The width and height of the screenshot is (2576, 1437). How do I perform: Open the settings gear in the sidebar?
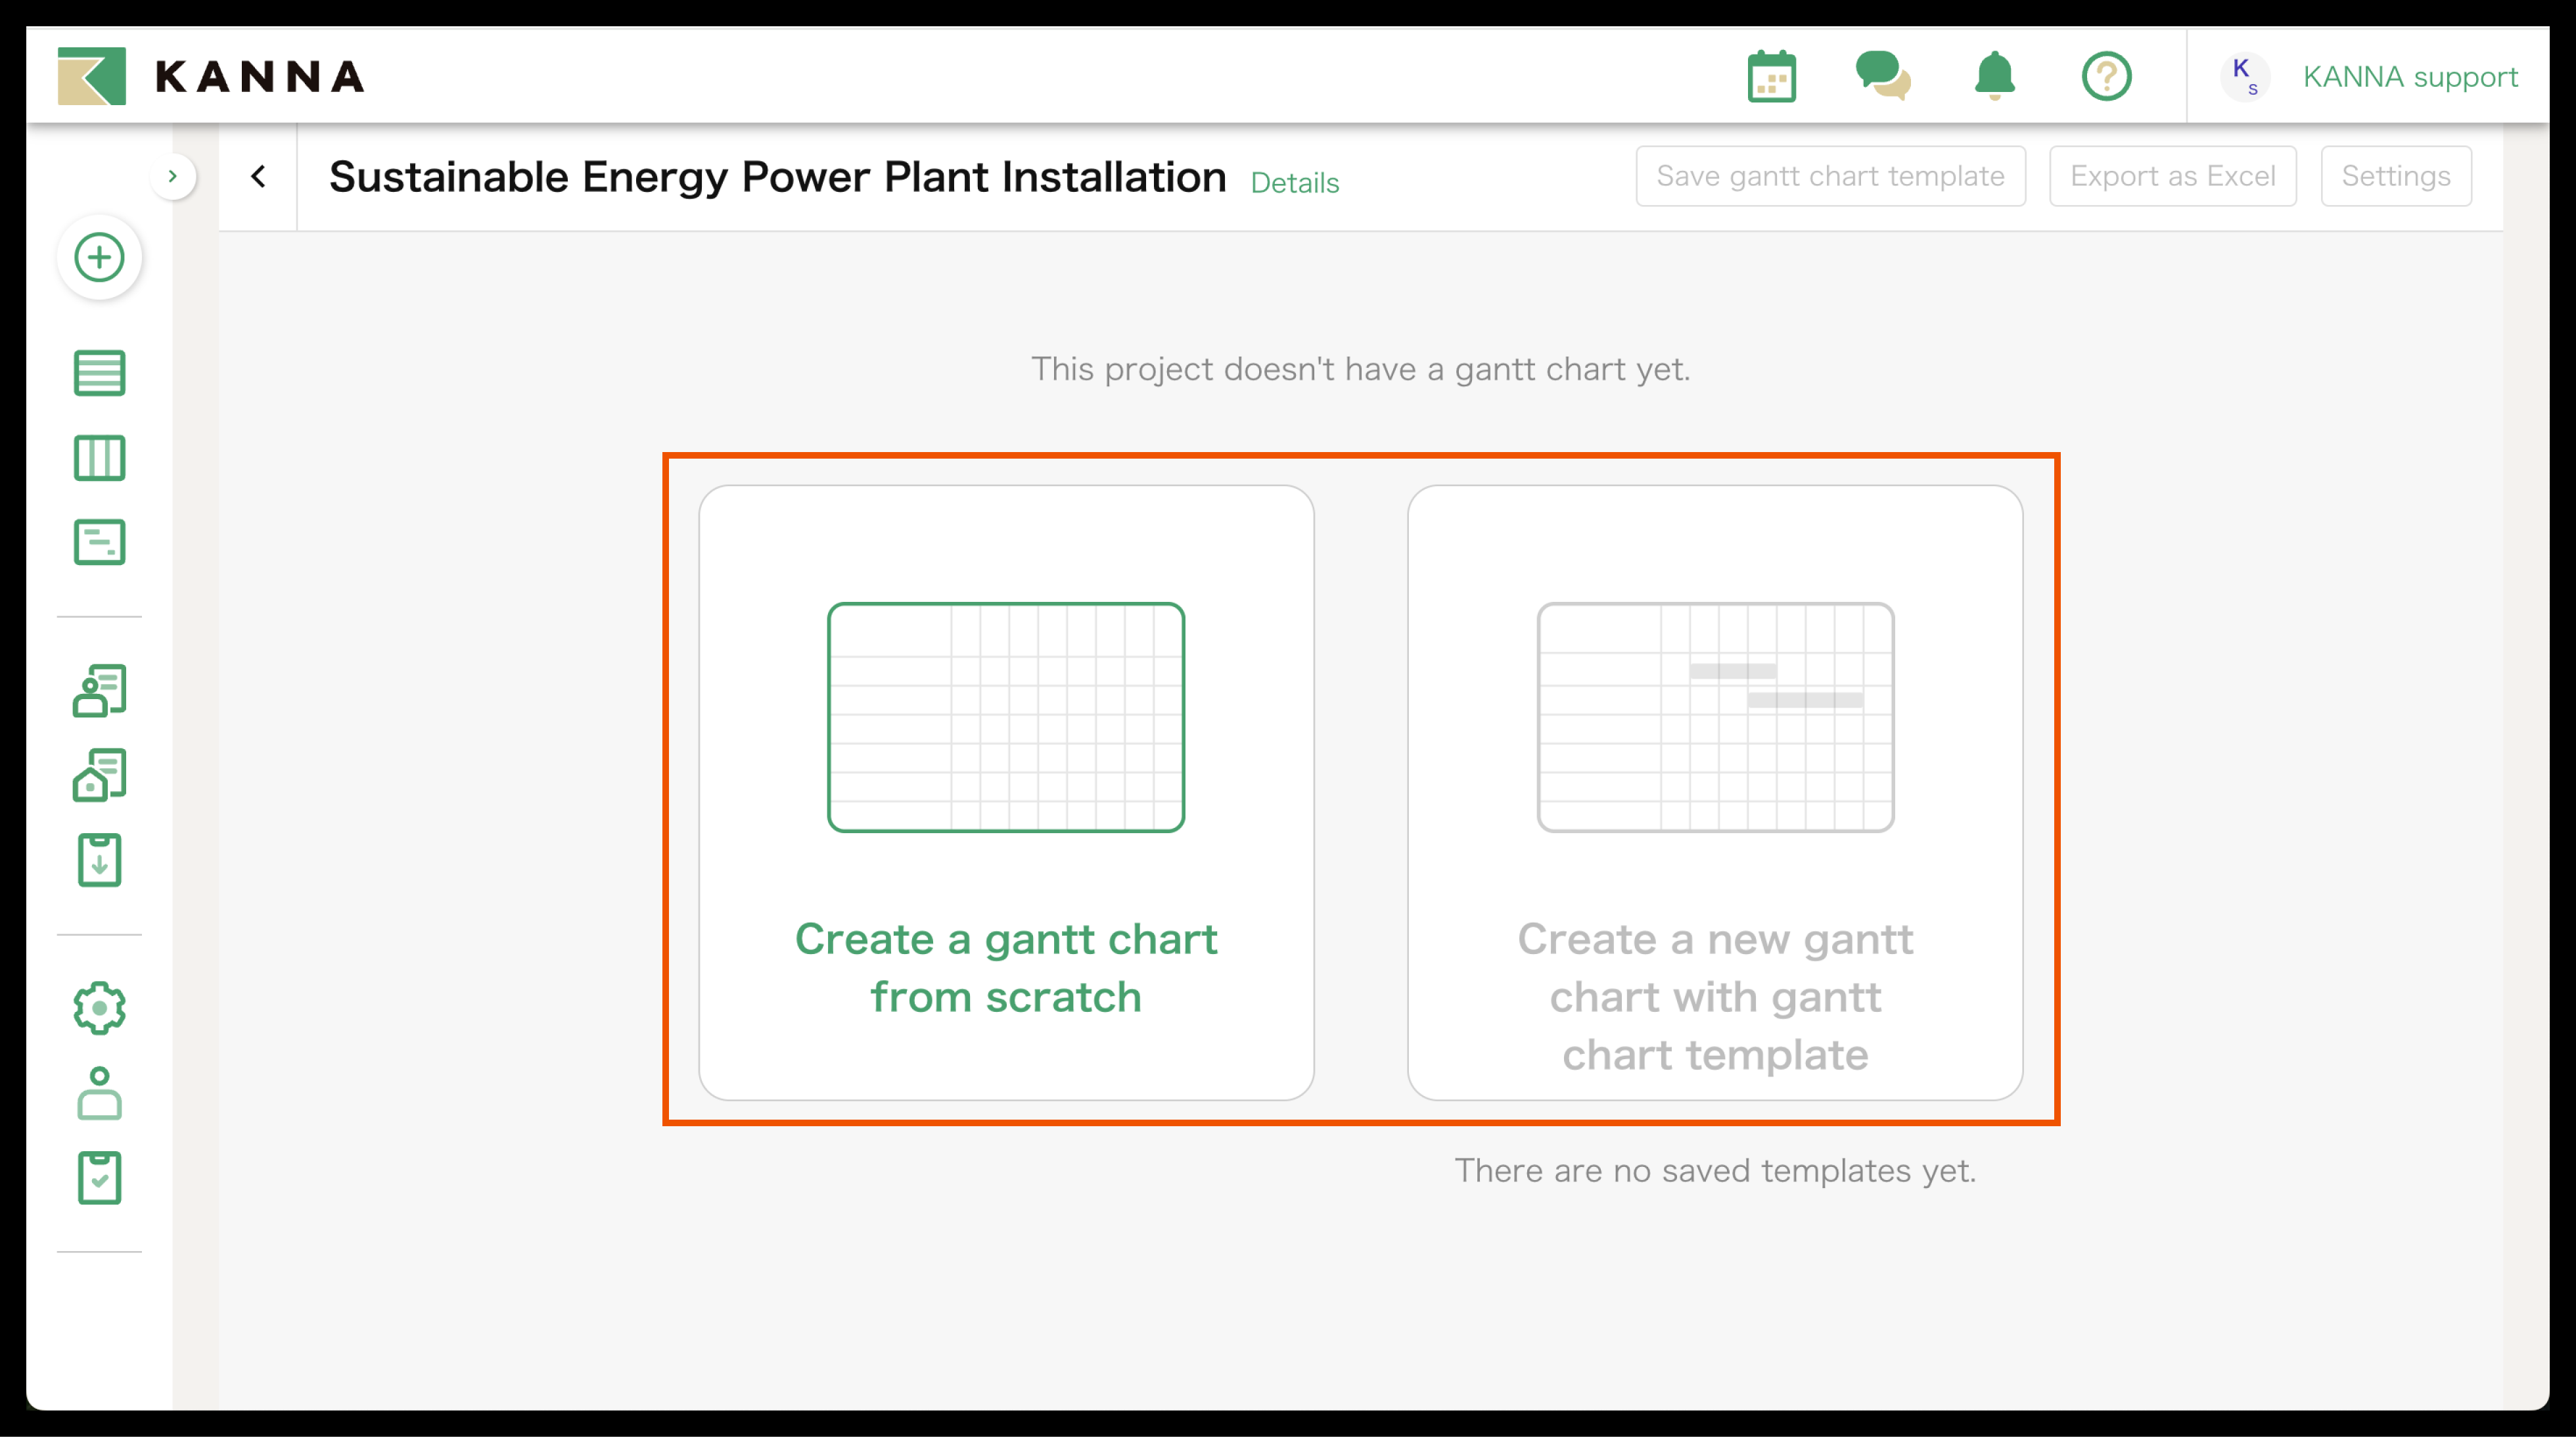coord(99,1009)
